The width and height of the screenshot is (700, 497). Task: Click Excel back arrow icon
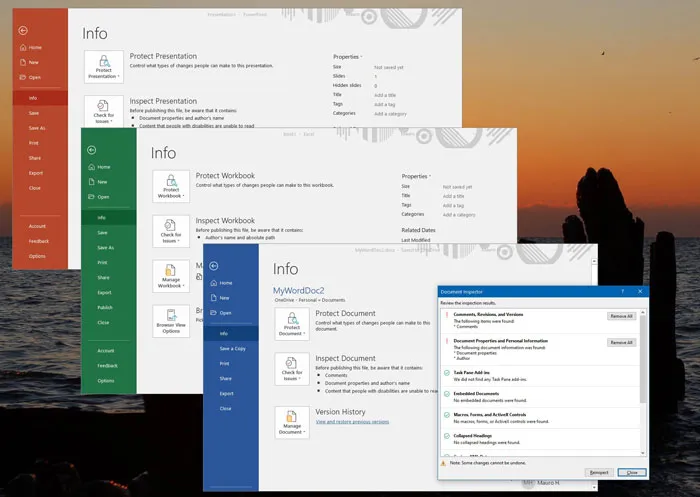(92, 150)
